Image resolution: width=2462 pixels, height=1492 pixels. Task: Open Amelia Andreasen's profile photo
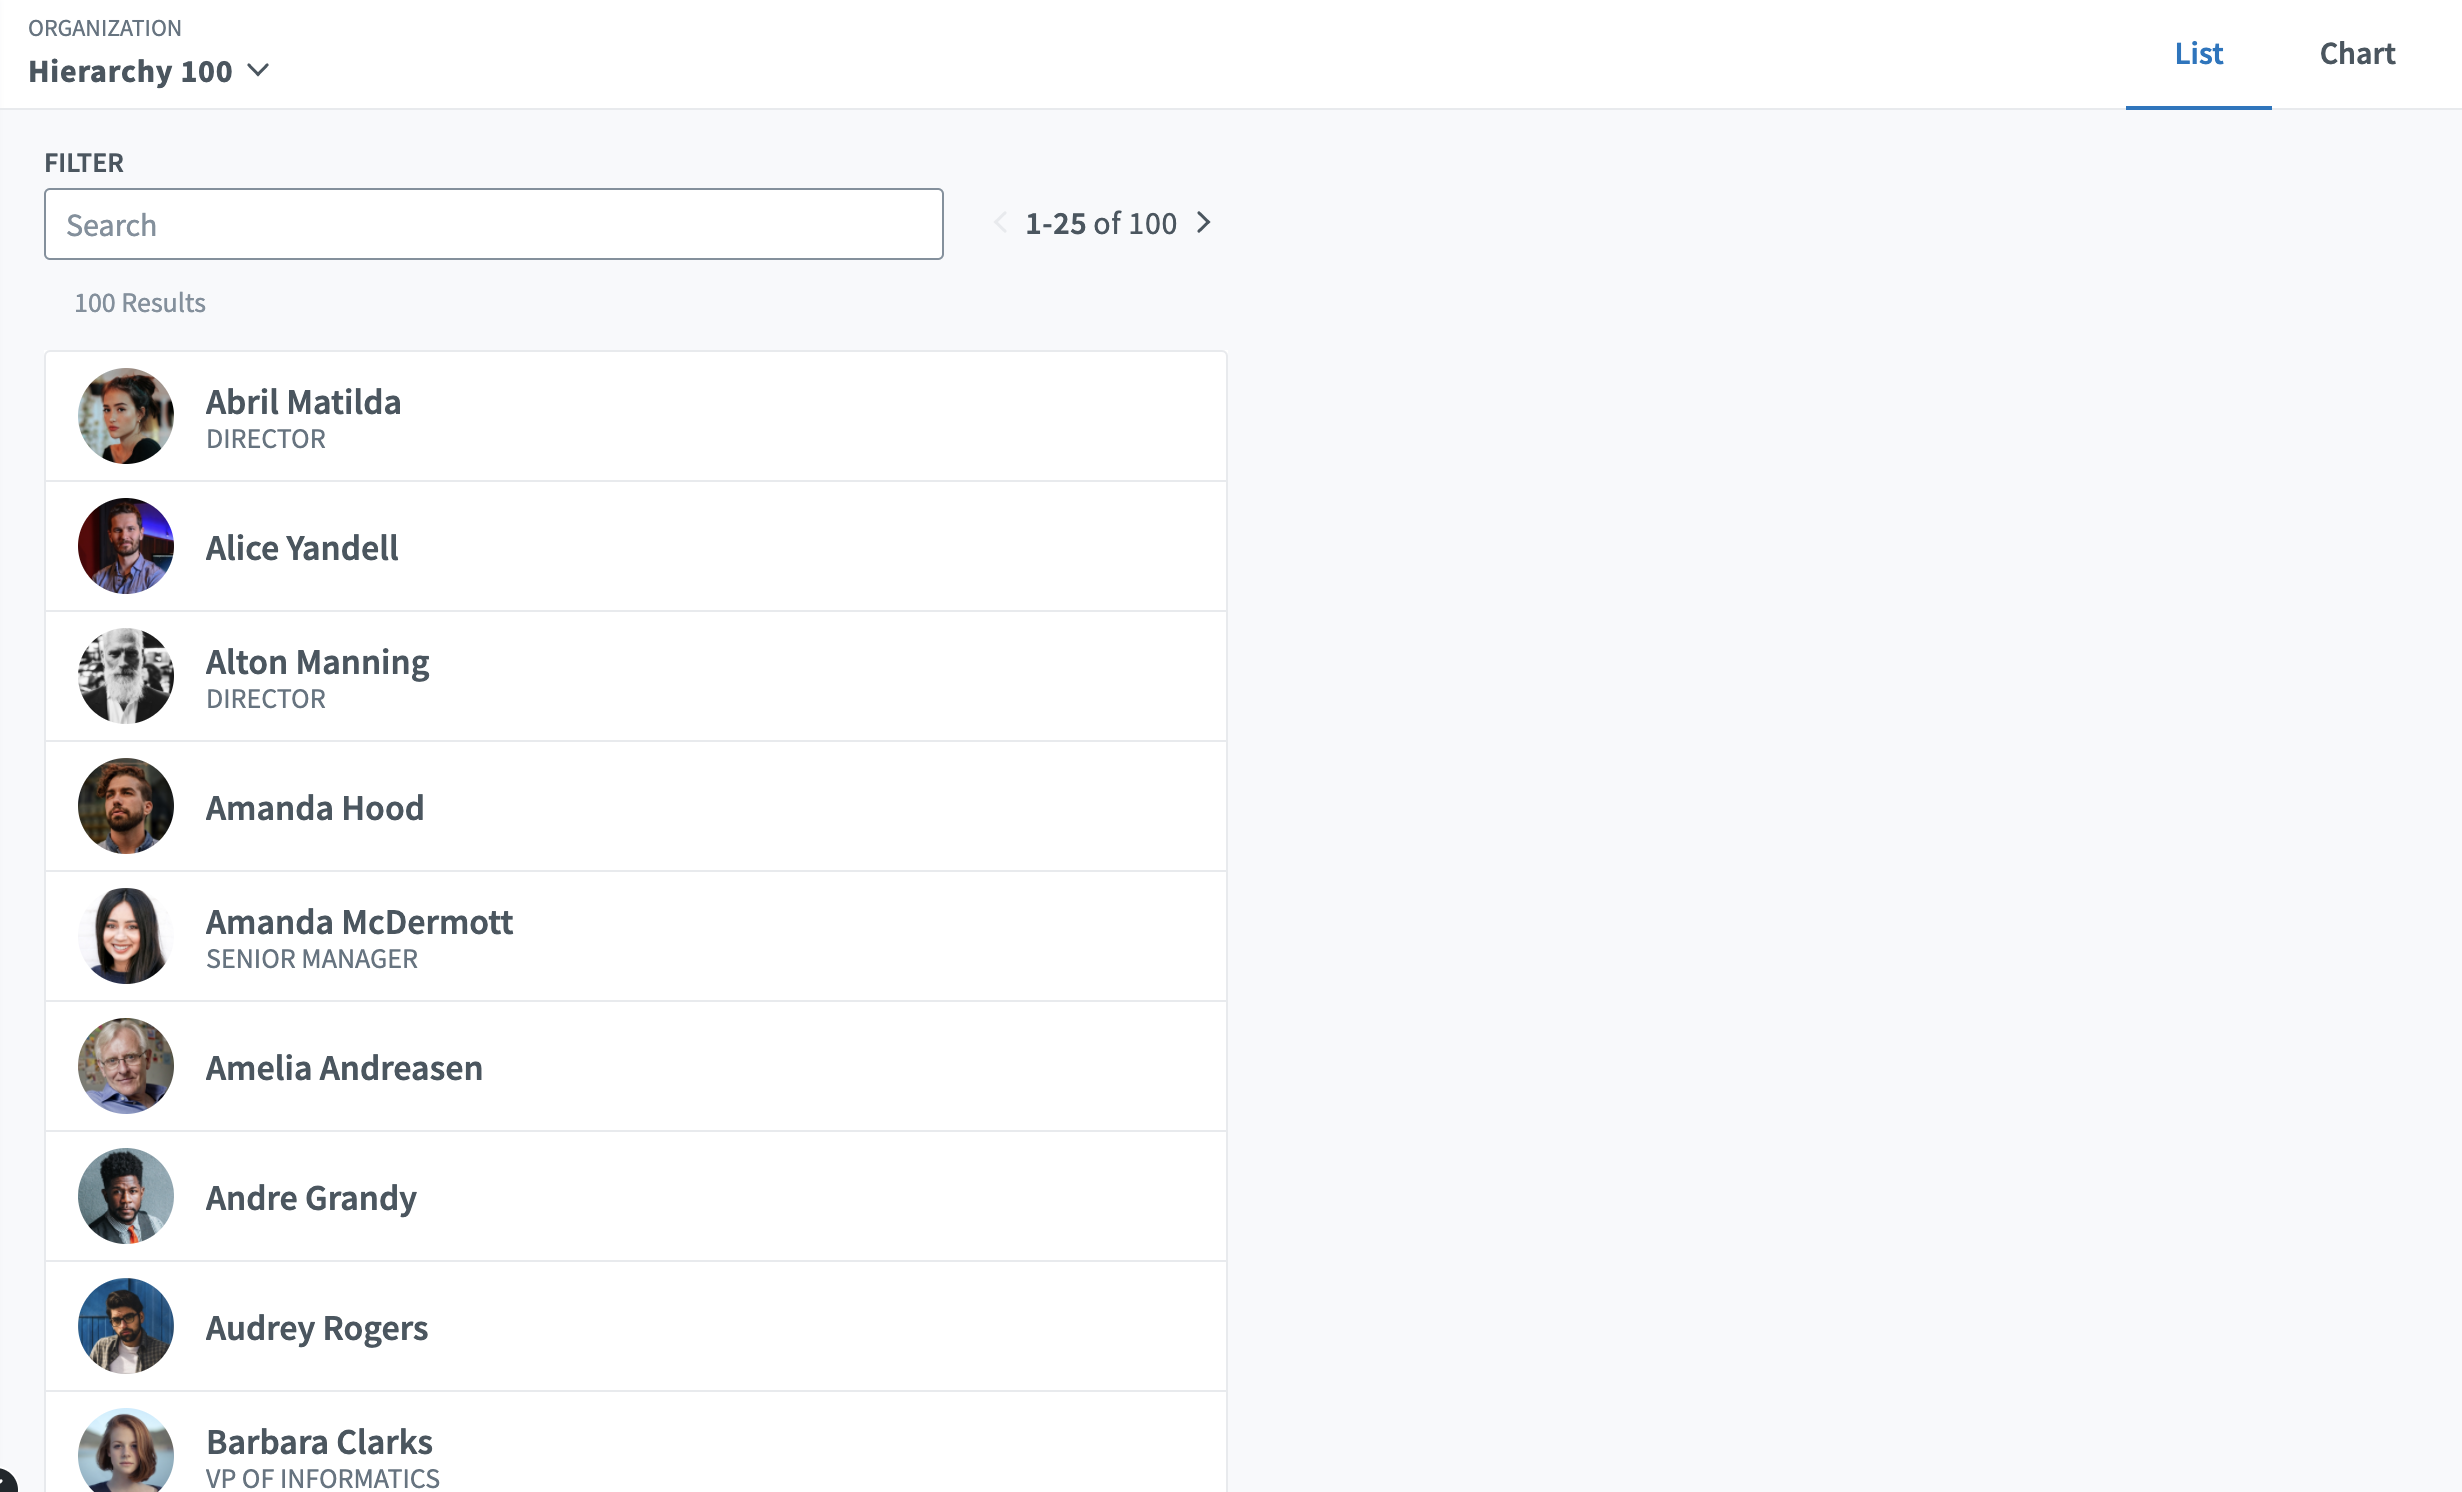(x=126, y=1066)
